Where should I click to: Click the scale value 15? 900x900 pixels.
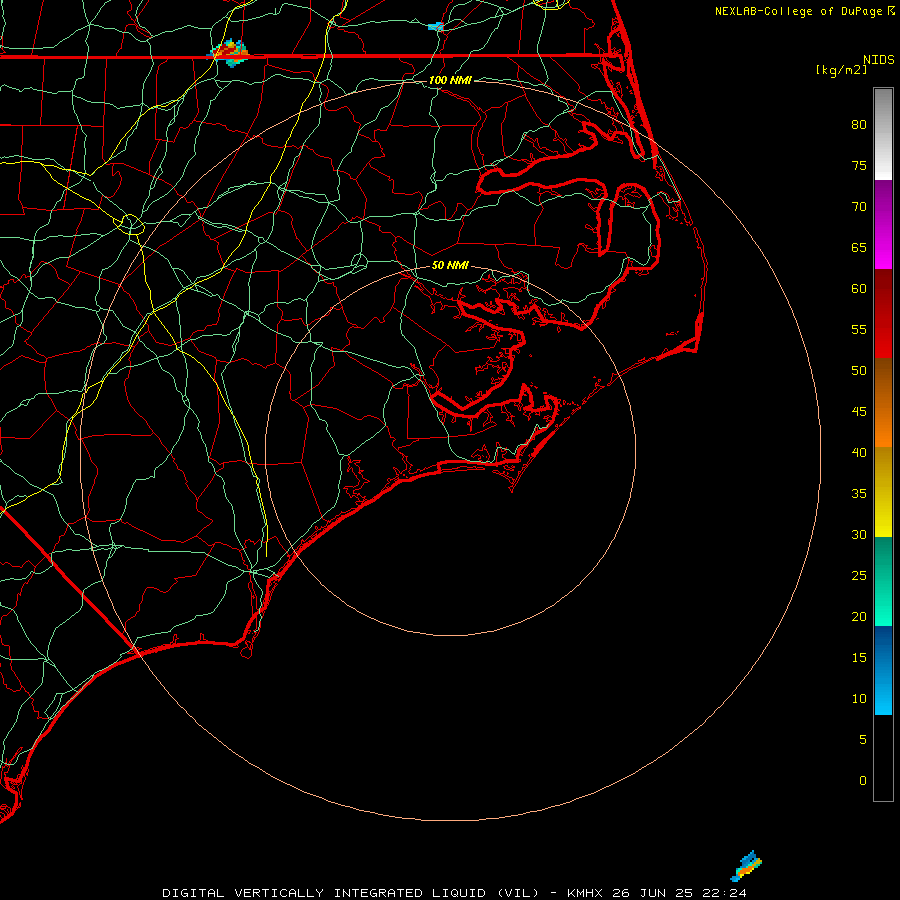pos(859,658)
